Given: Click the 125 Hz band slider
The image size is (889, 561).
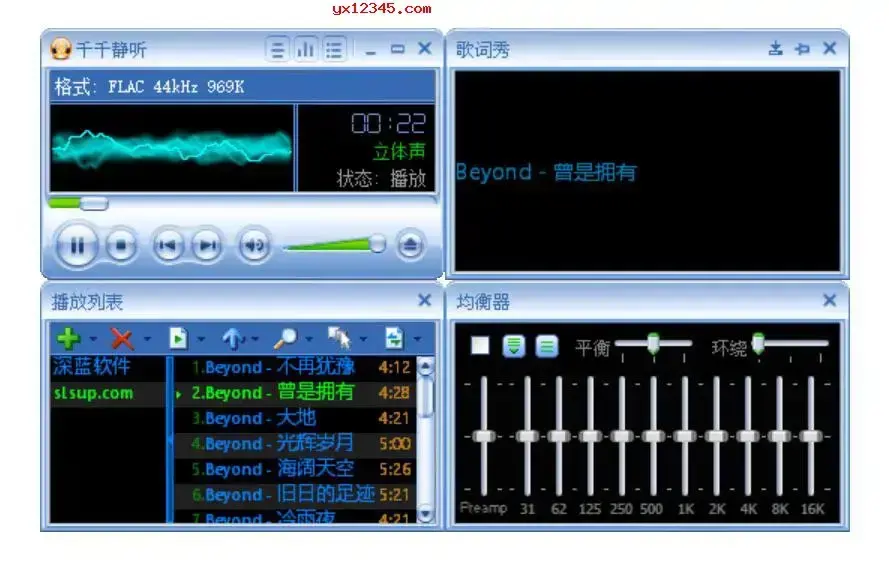Looking at the screenshot, I should 590,436.
